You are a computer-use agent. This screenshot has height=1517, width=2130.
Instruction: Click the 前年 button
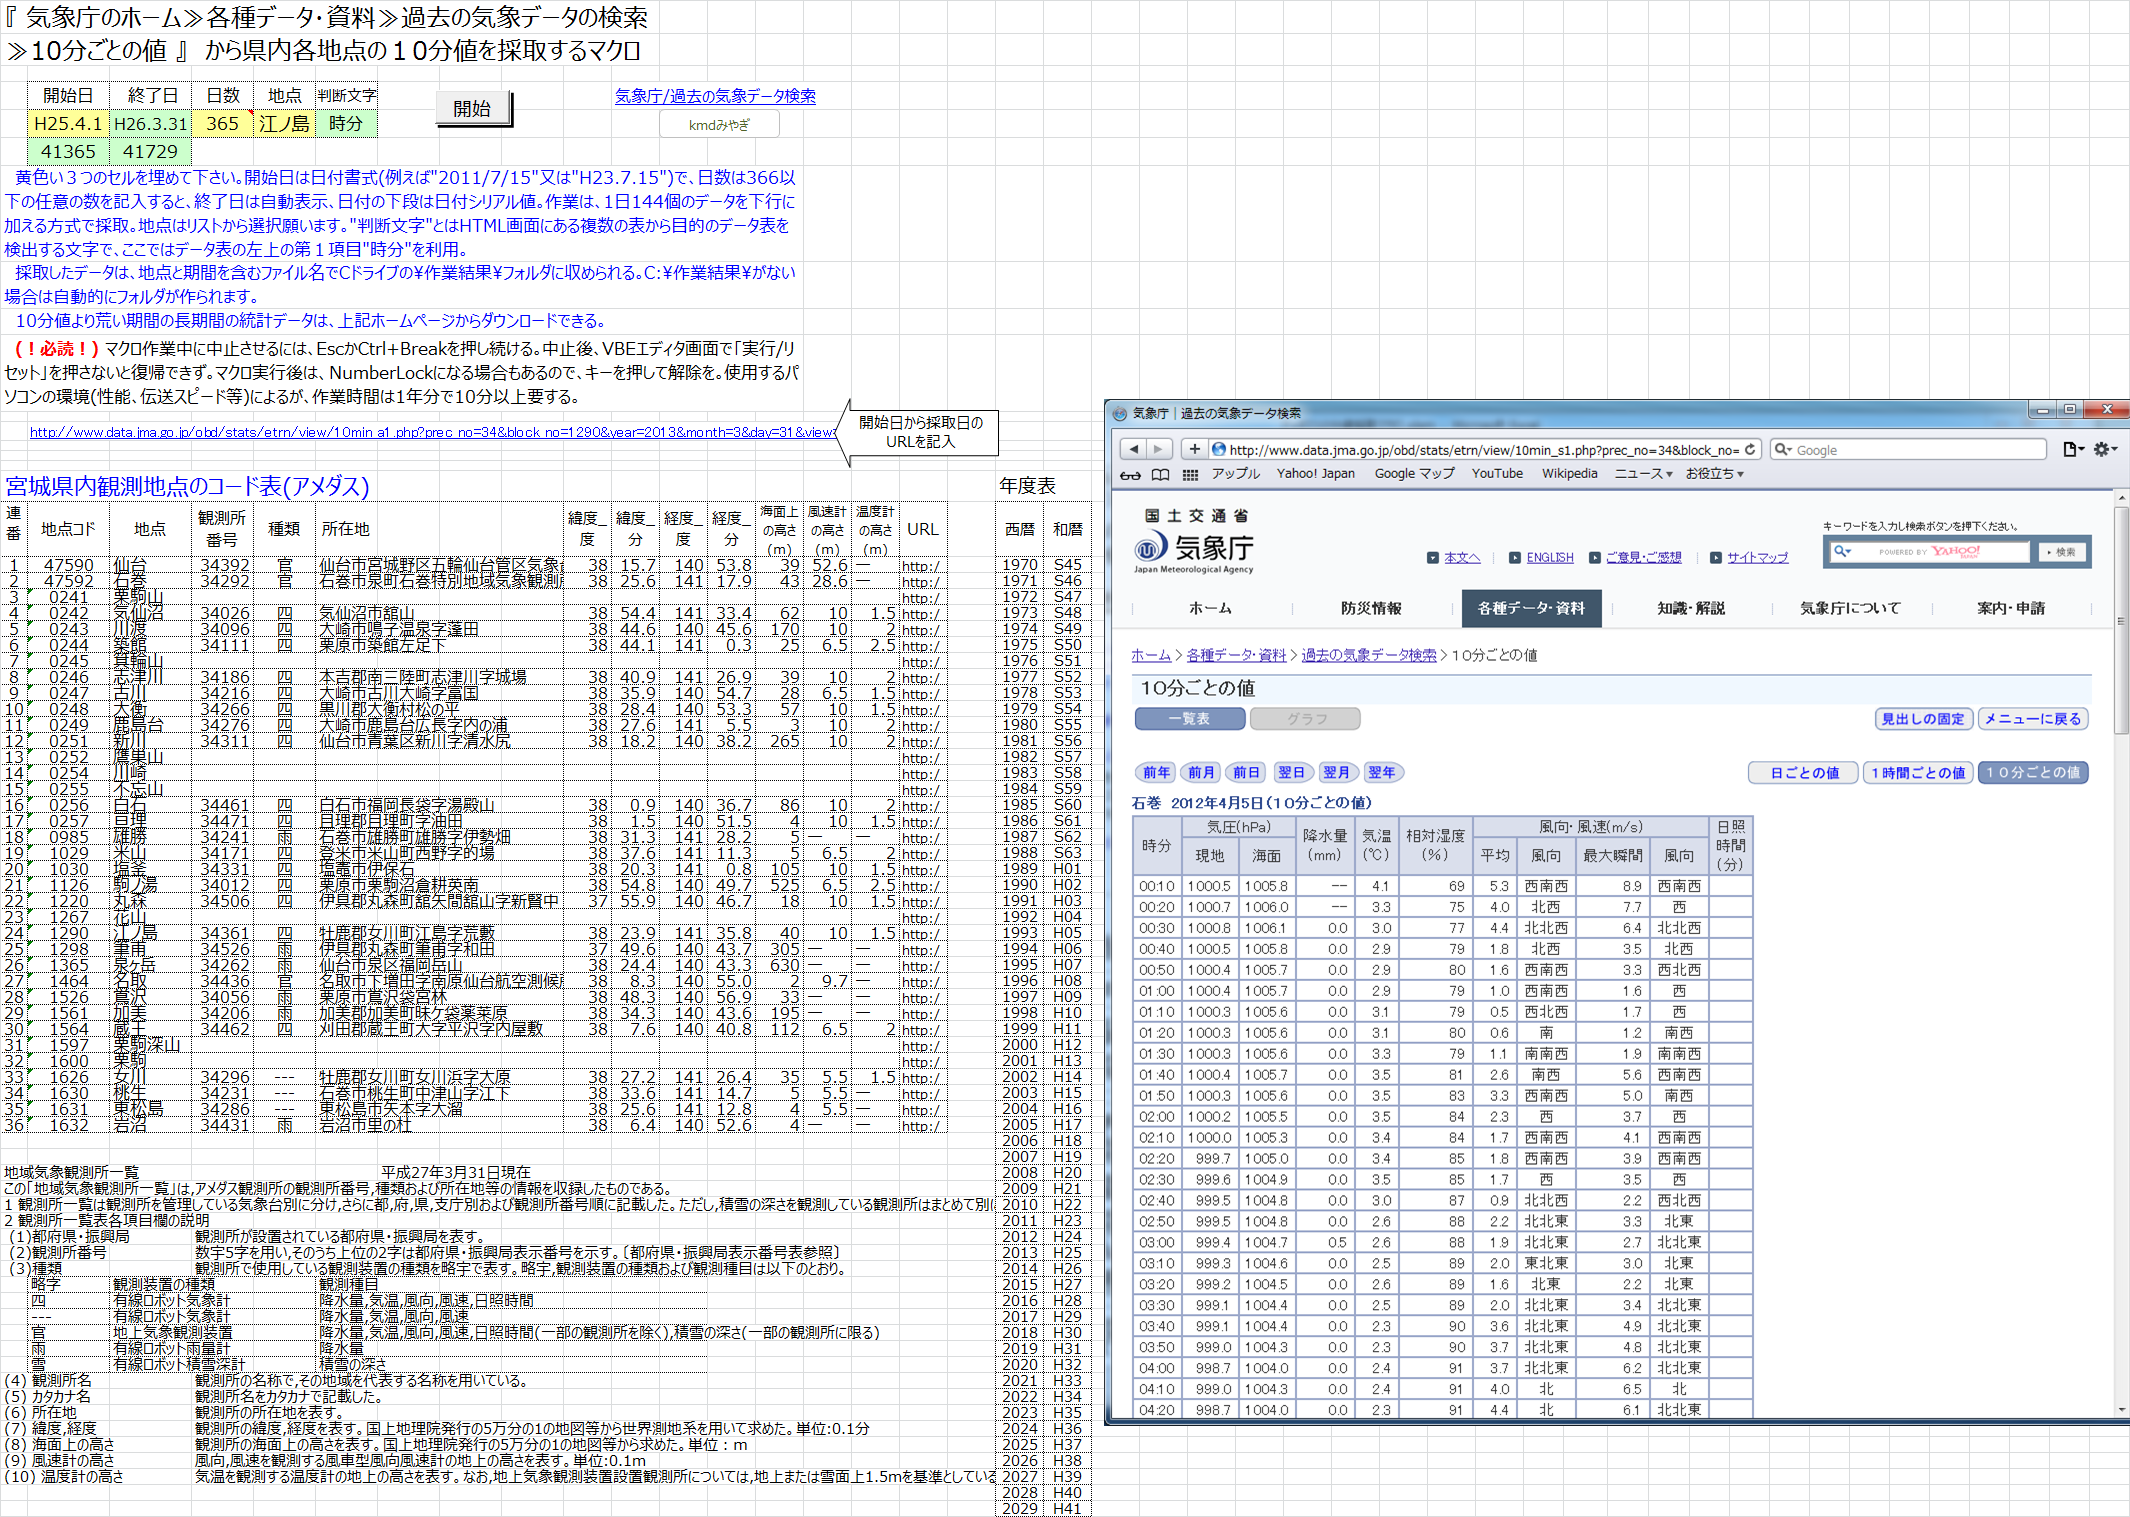click(1157, 772)
